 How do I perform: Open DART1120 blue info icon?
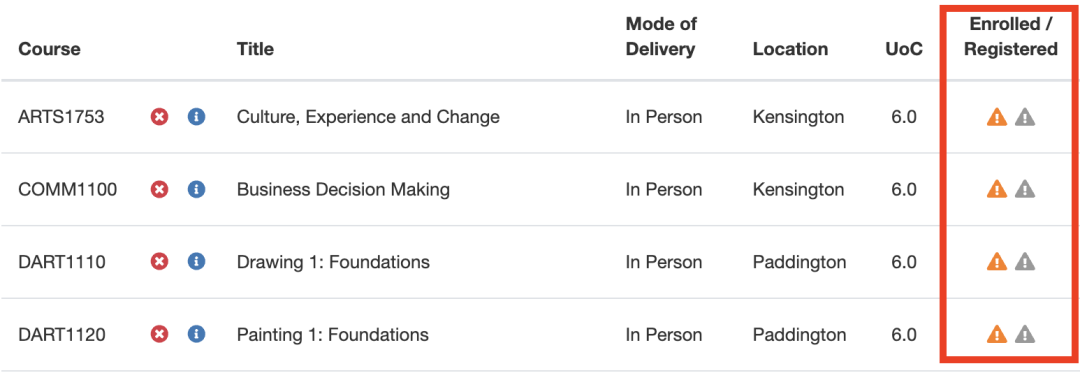click(x=196, y=335)
